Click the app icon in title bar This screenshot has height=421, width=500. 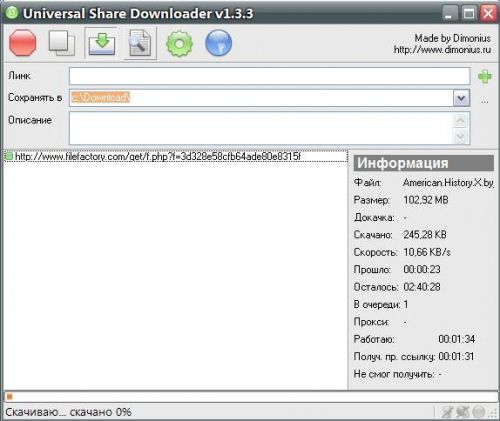[x=12, y=13]
